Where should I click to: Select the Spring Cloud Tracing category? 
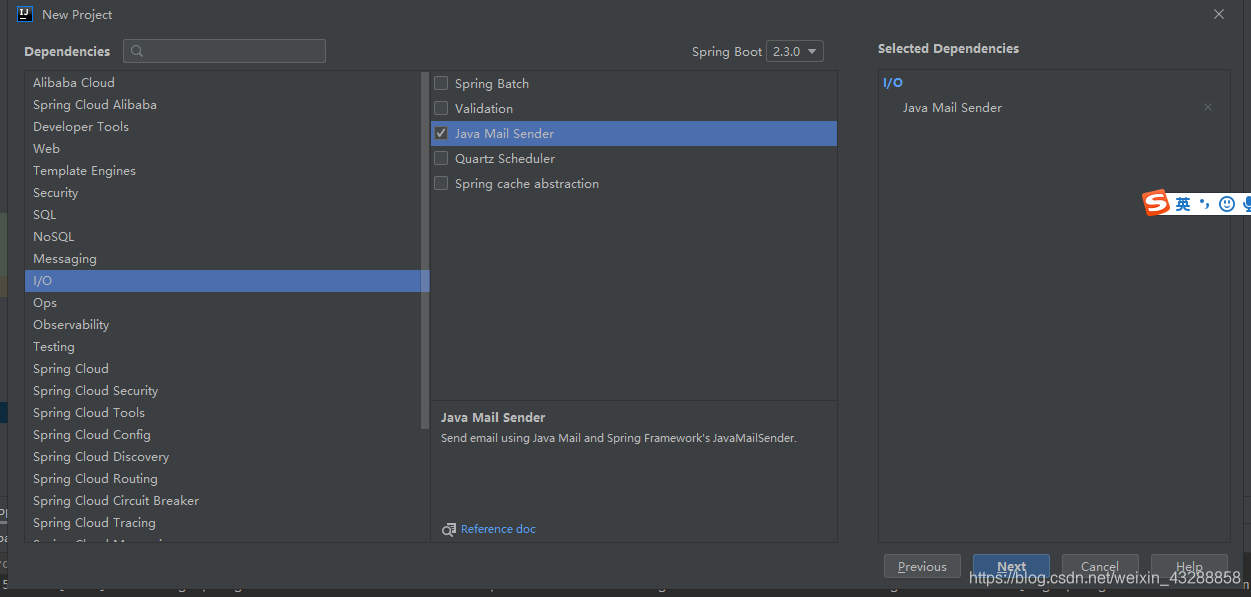[226, 522]
